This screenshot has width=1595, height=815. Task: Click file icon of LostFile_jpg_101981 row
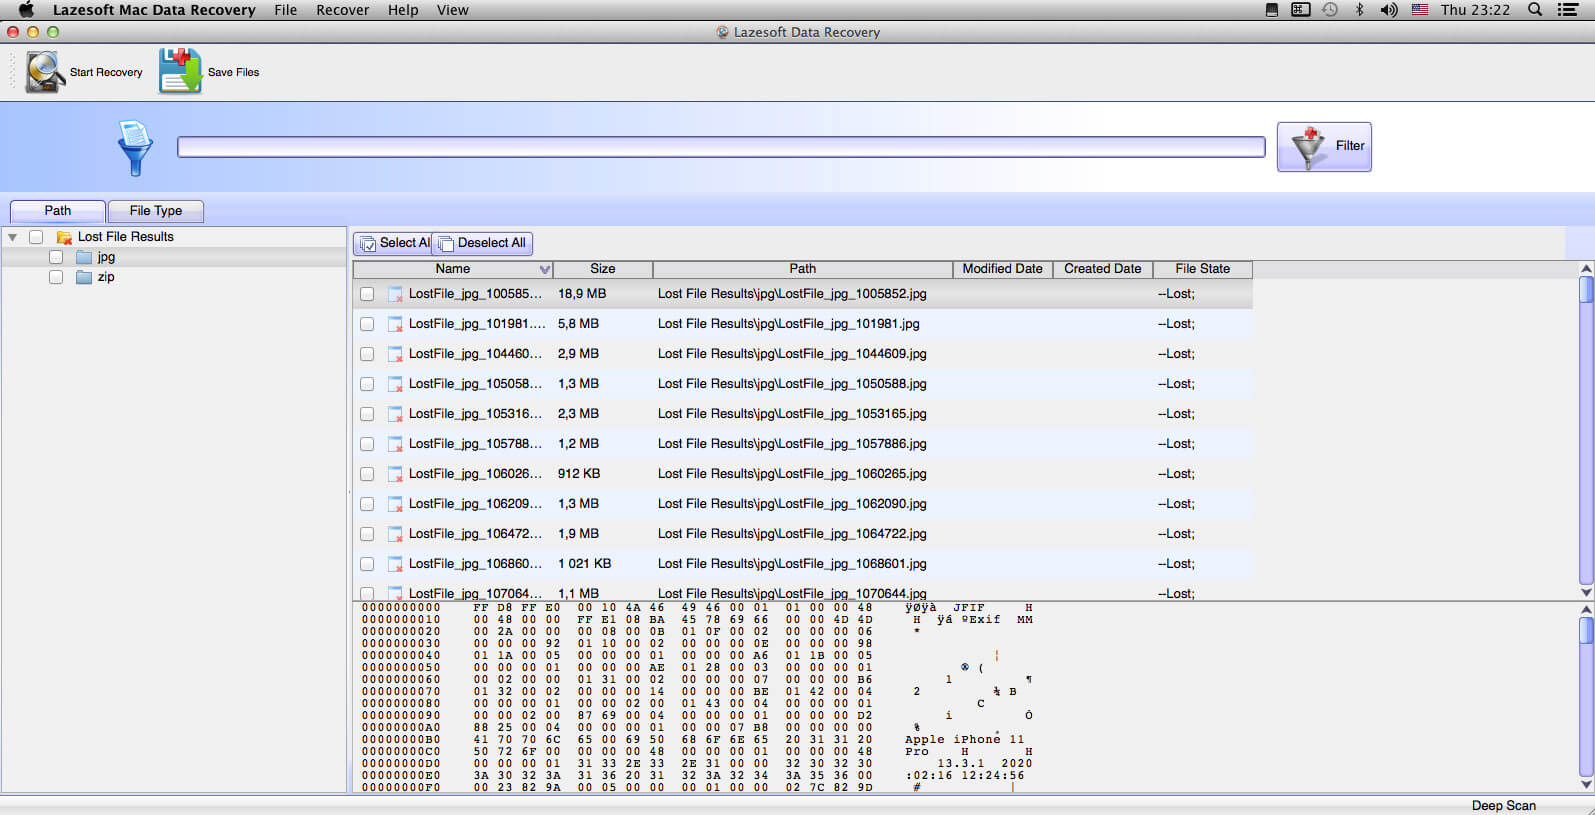pos(395,324)
